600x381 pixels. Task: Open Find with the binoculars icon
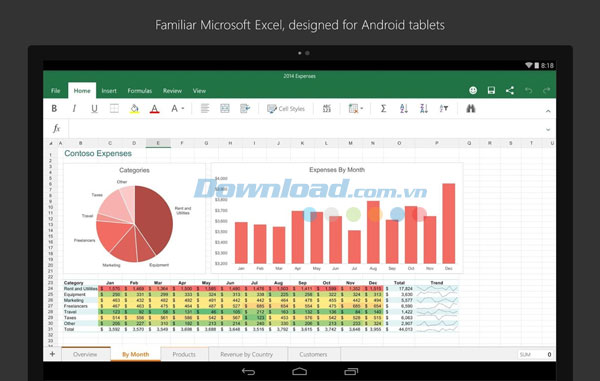coord(471,109)
